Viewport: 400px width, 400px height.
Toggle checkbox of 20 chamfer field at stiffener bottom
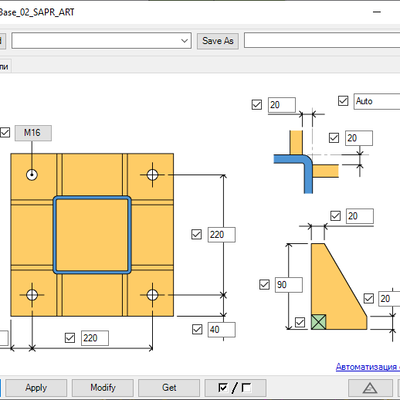tap(369, 298)
